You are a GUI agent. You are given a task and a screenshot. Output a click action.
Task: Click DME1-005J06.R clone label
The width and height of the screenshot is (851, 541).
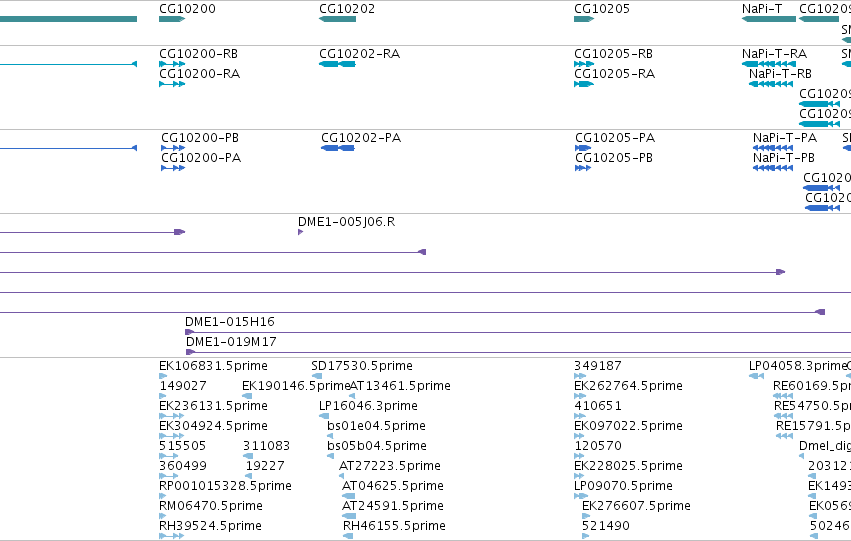click(x=346, y=222)
